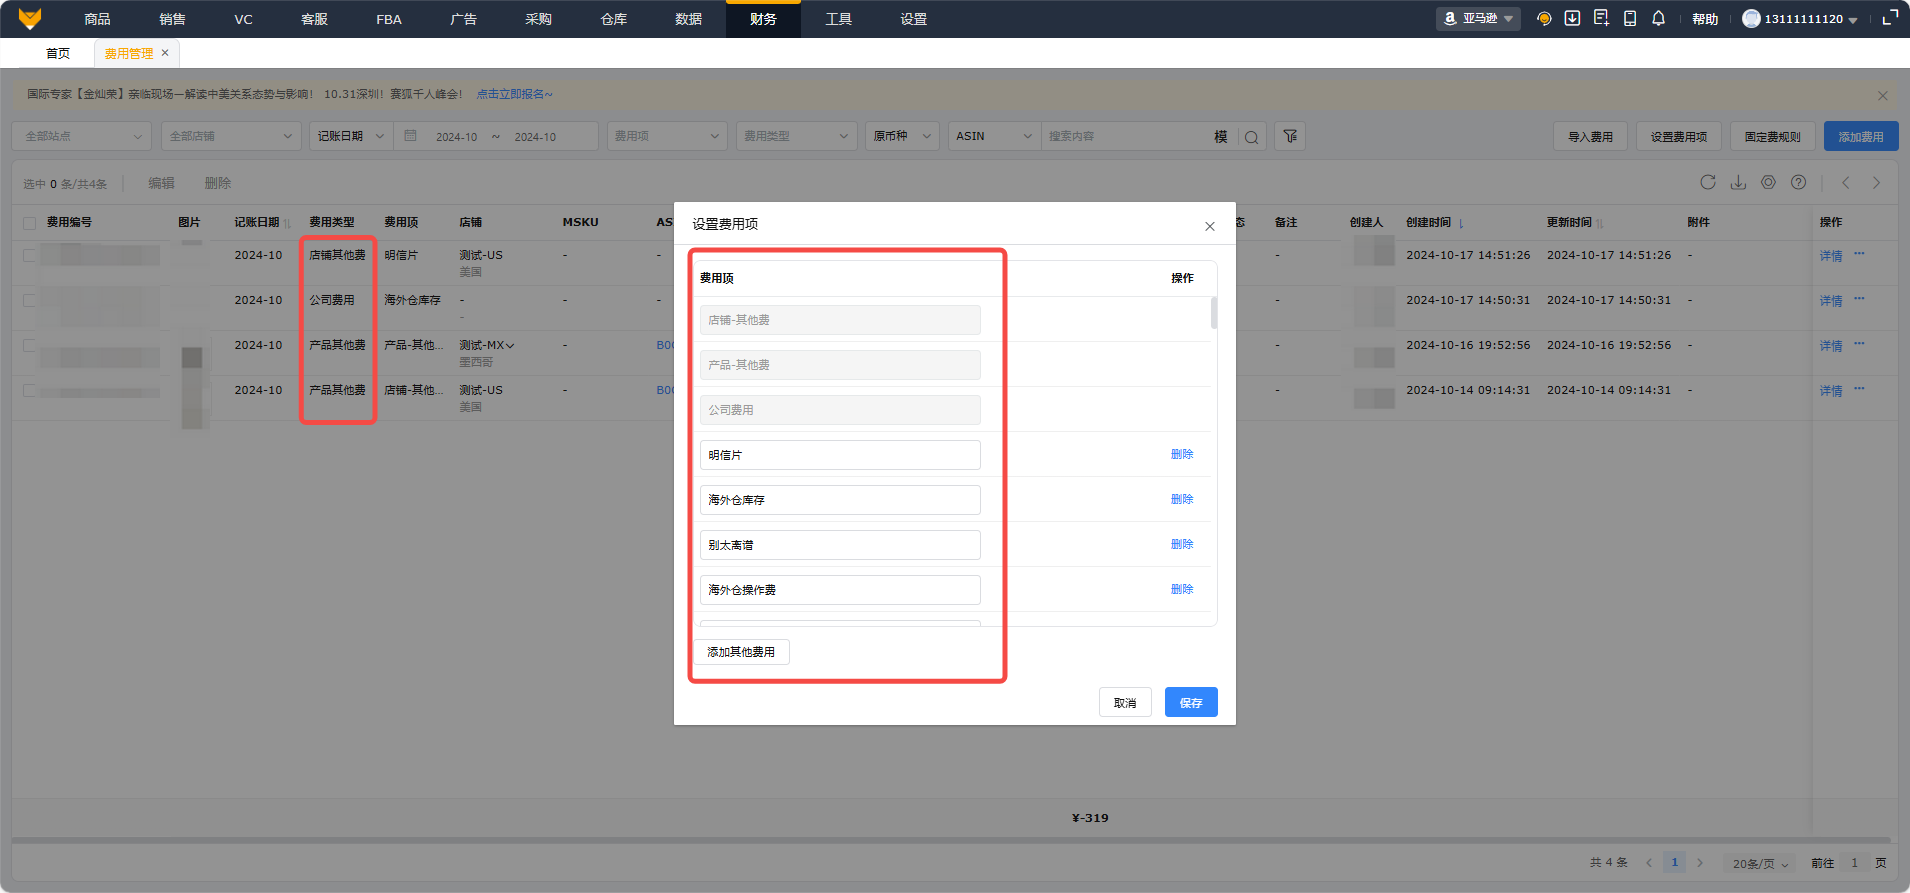Open the table column settings icon

pyautogui.click(x=1768, y=182)
